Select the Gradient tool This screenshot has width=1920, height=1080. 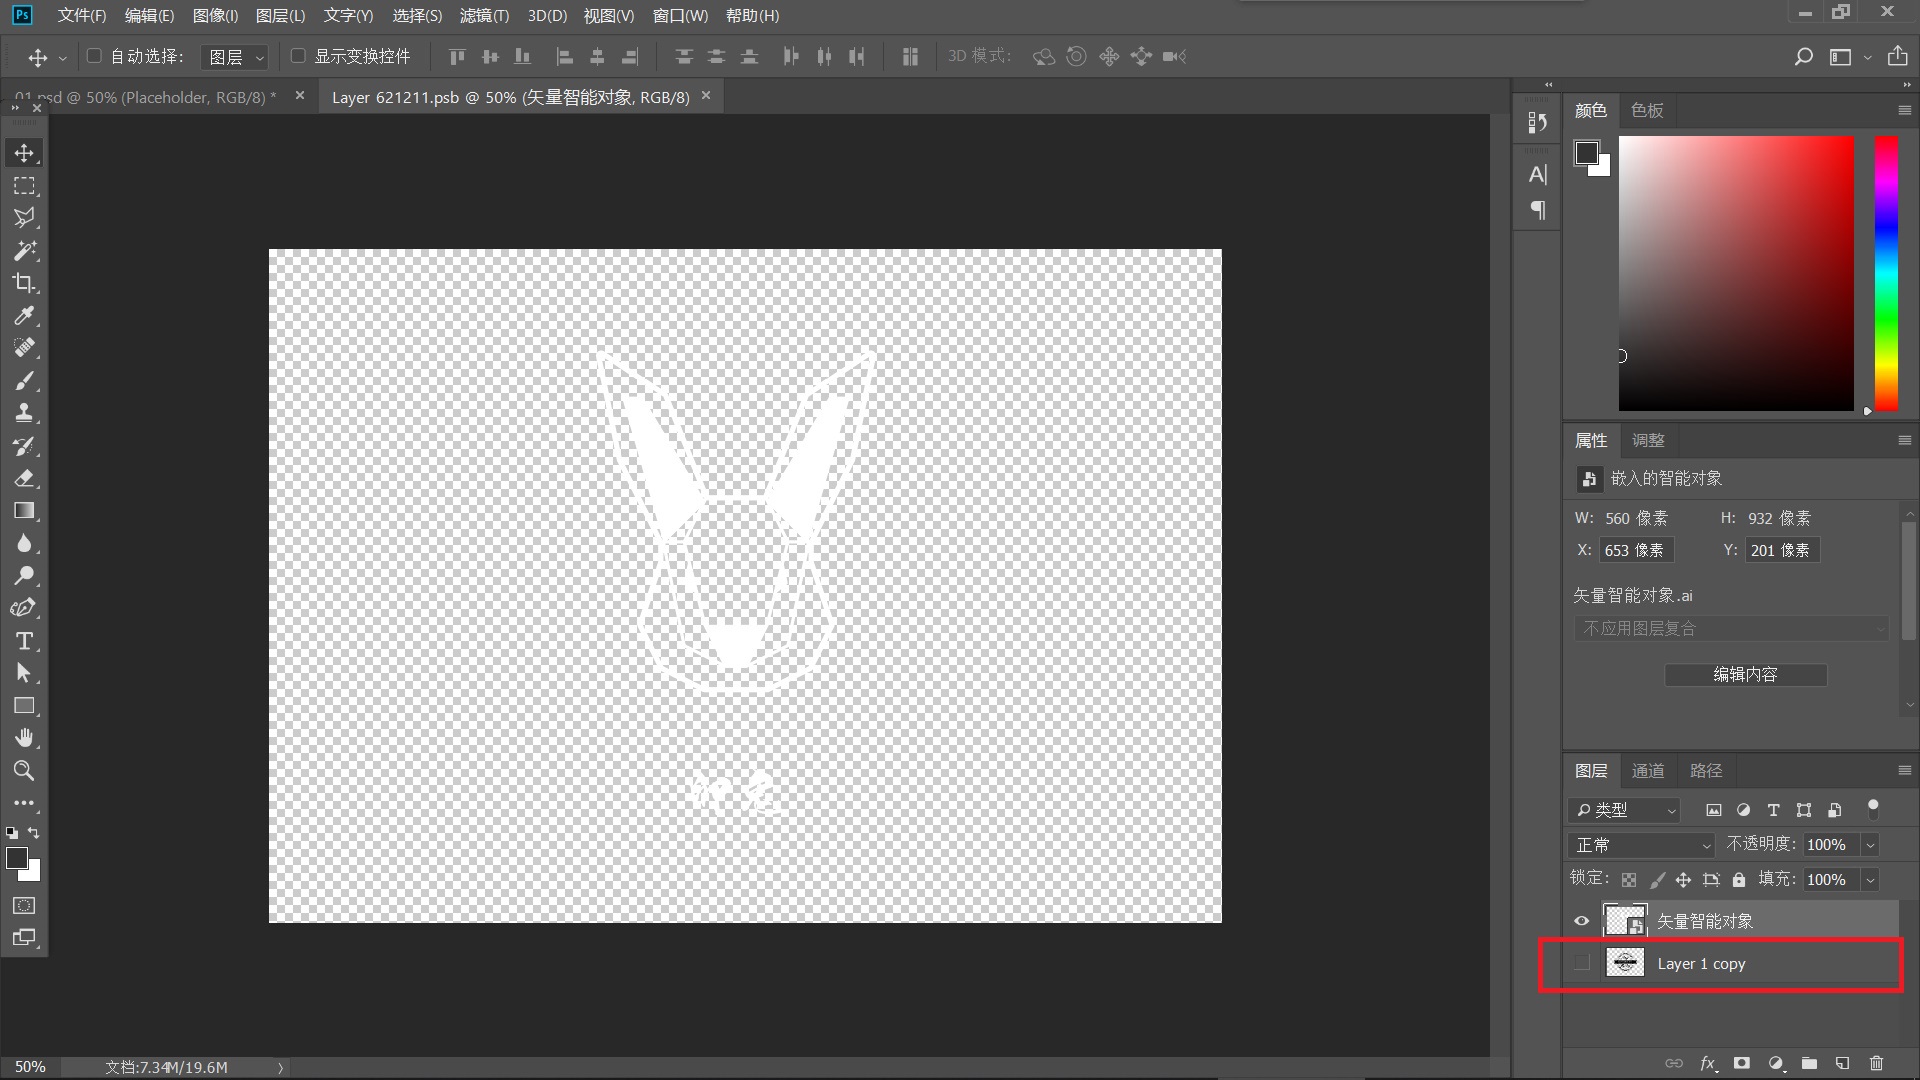24,511
